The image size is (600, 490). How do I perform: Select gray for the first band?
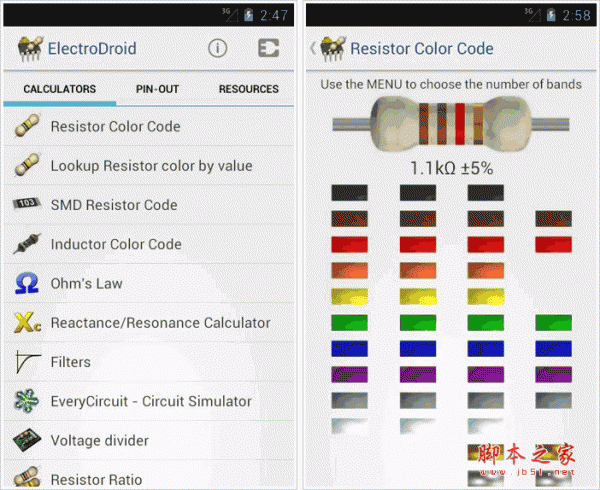pyautogui.click(x=349, y=400)
